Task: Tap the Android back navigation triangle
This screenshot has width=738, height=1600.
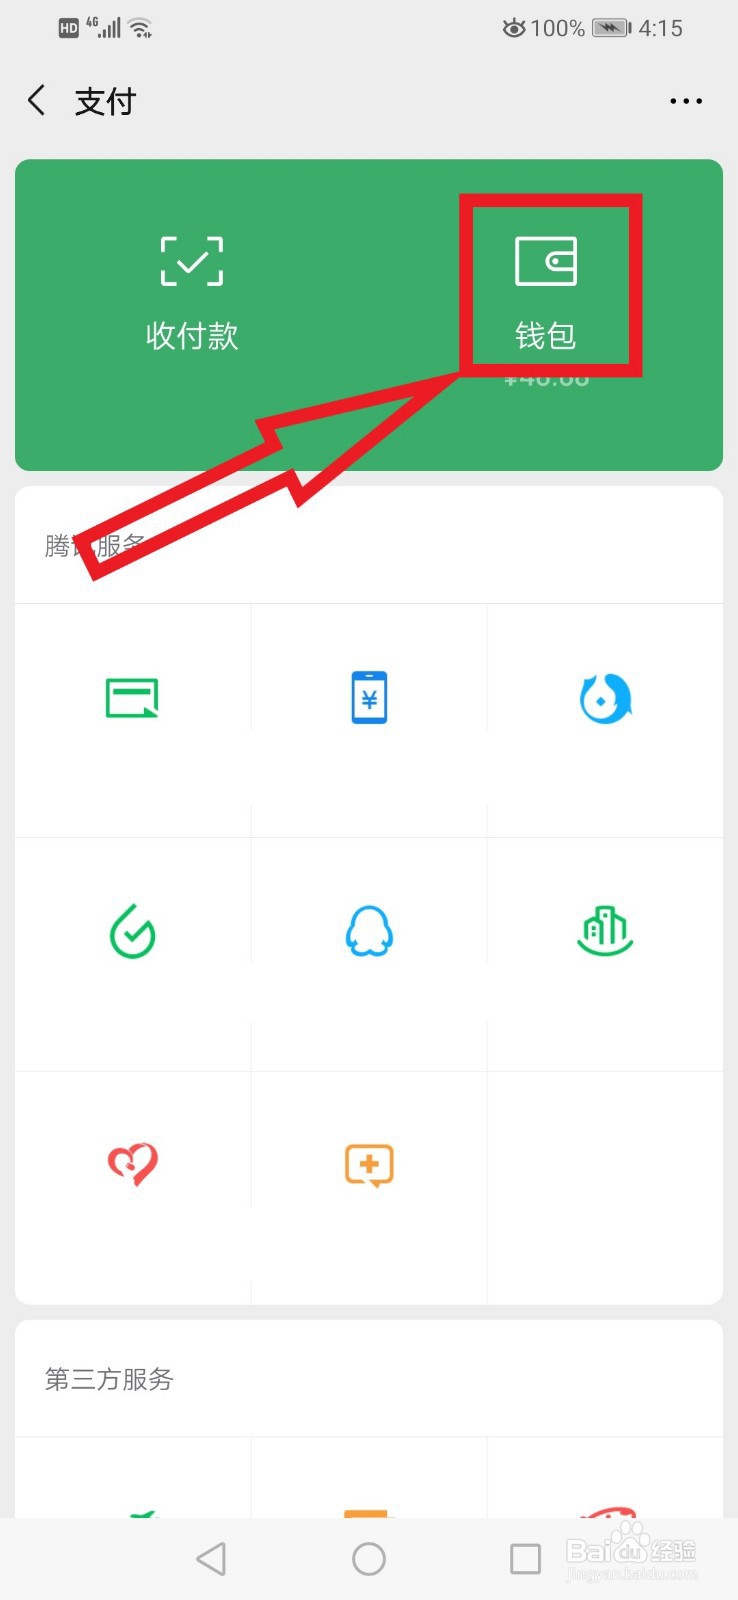Action: 211,1558
